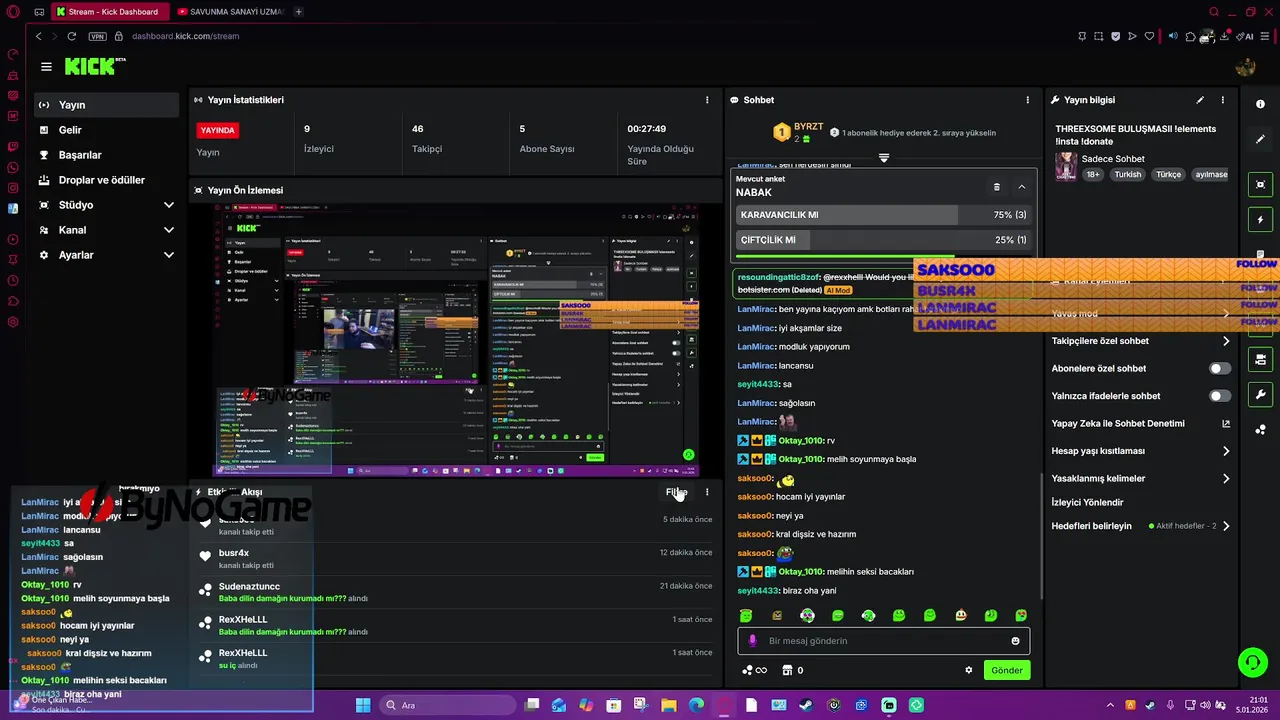
Task: Open the shop icon showing 0
Action: (x=792, y=670)
